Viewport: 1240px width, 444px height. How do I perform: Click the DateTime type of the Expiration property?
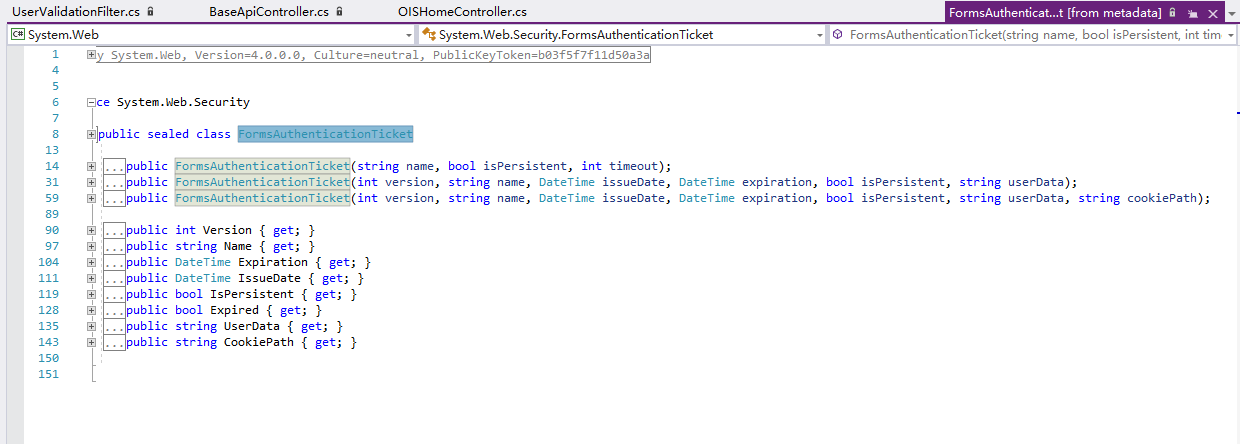coord(203,262)
